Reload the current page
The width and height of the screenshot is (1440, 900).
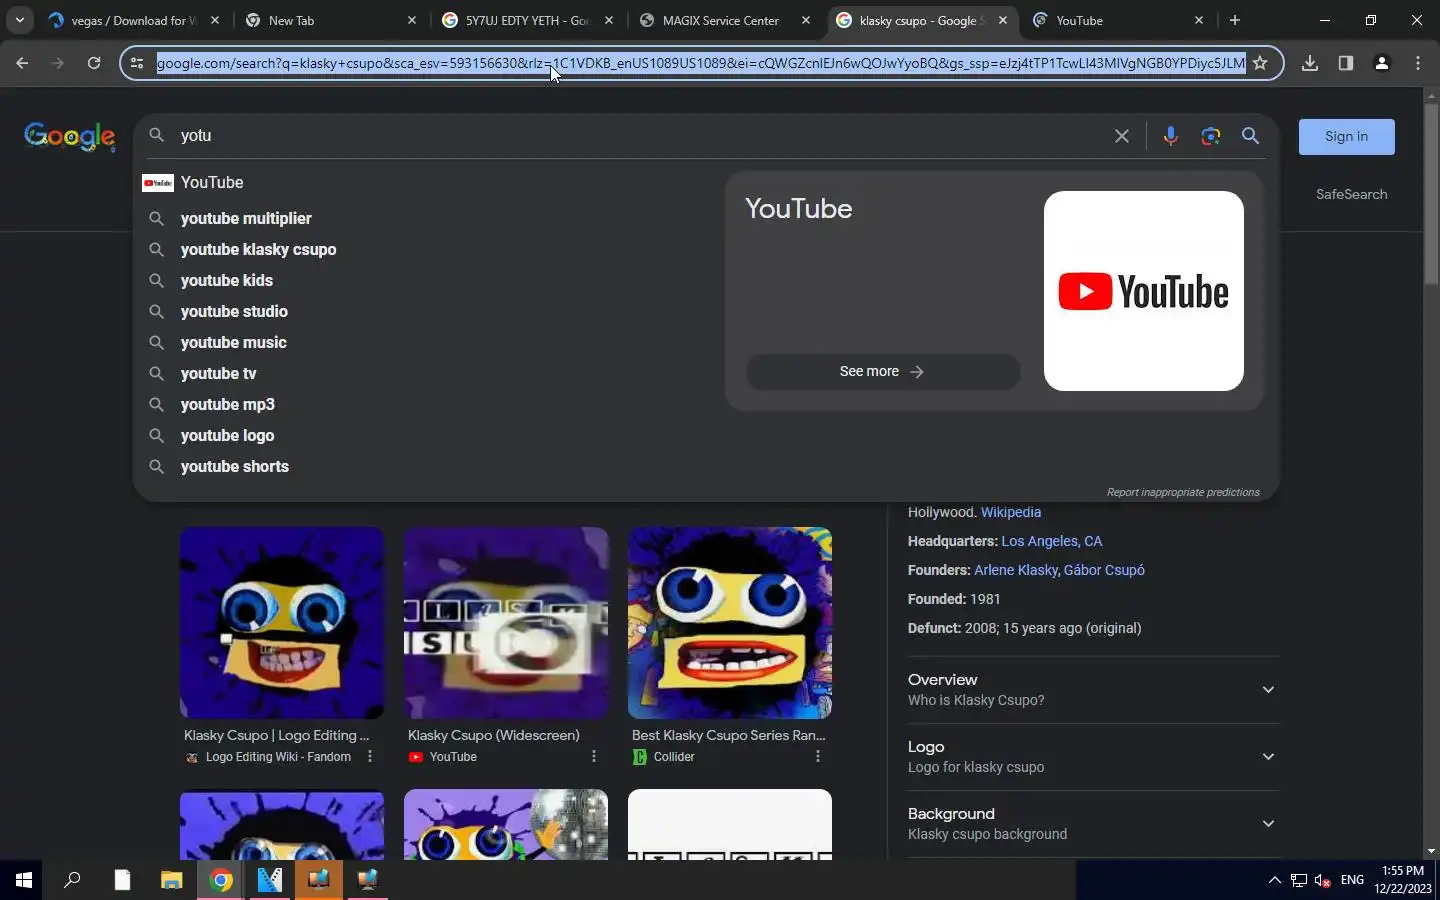pos(94,63)
